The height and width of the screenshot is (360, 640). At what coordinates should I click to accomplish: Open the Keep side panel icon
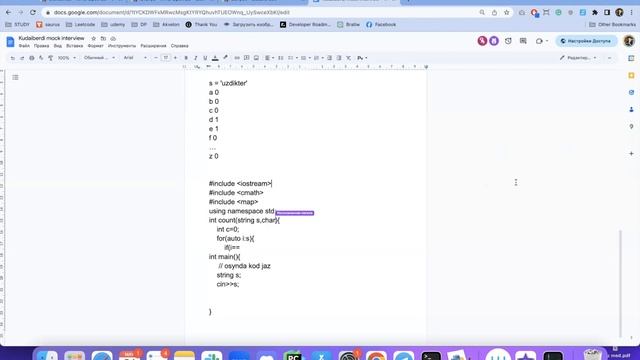631,76
